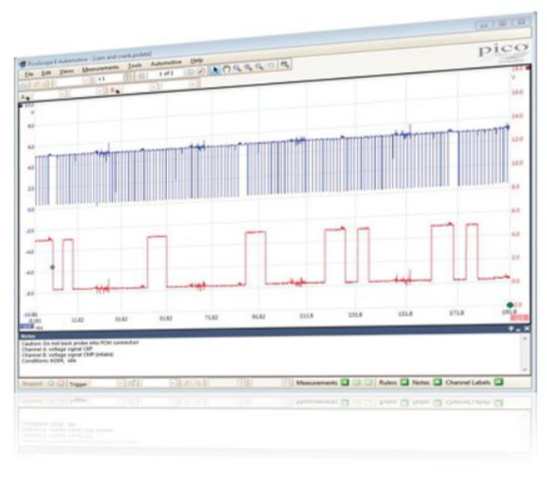Open the File menu
Screen dimensions: 547x477
point(29,75)
